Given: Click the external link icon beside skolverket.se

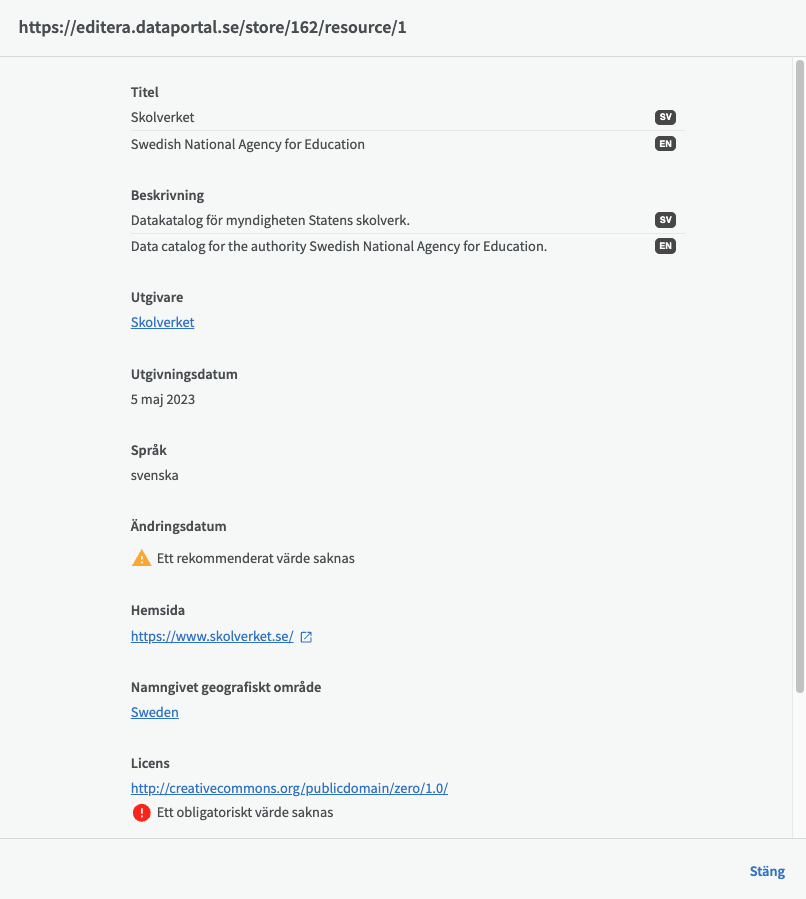Looking at the screenshot, I should point(307,637).
